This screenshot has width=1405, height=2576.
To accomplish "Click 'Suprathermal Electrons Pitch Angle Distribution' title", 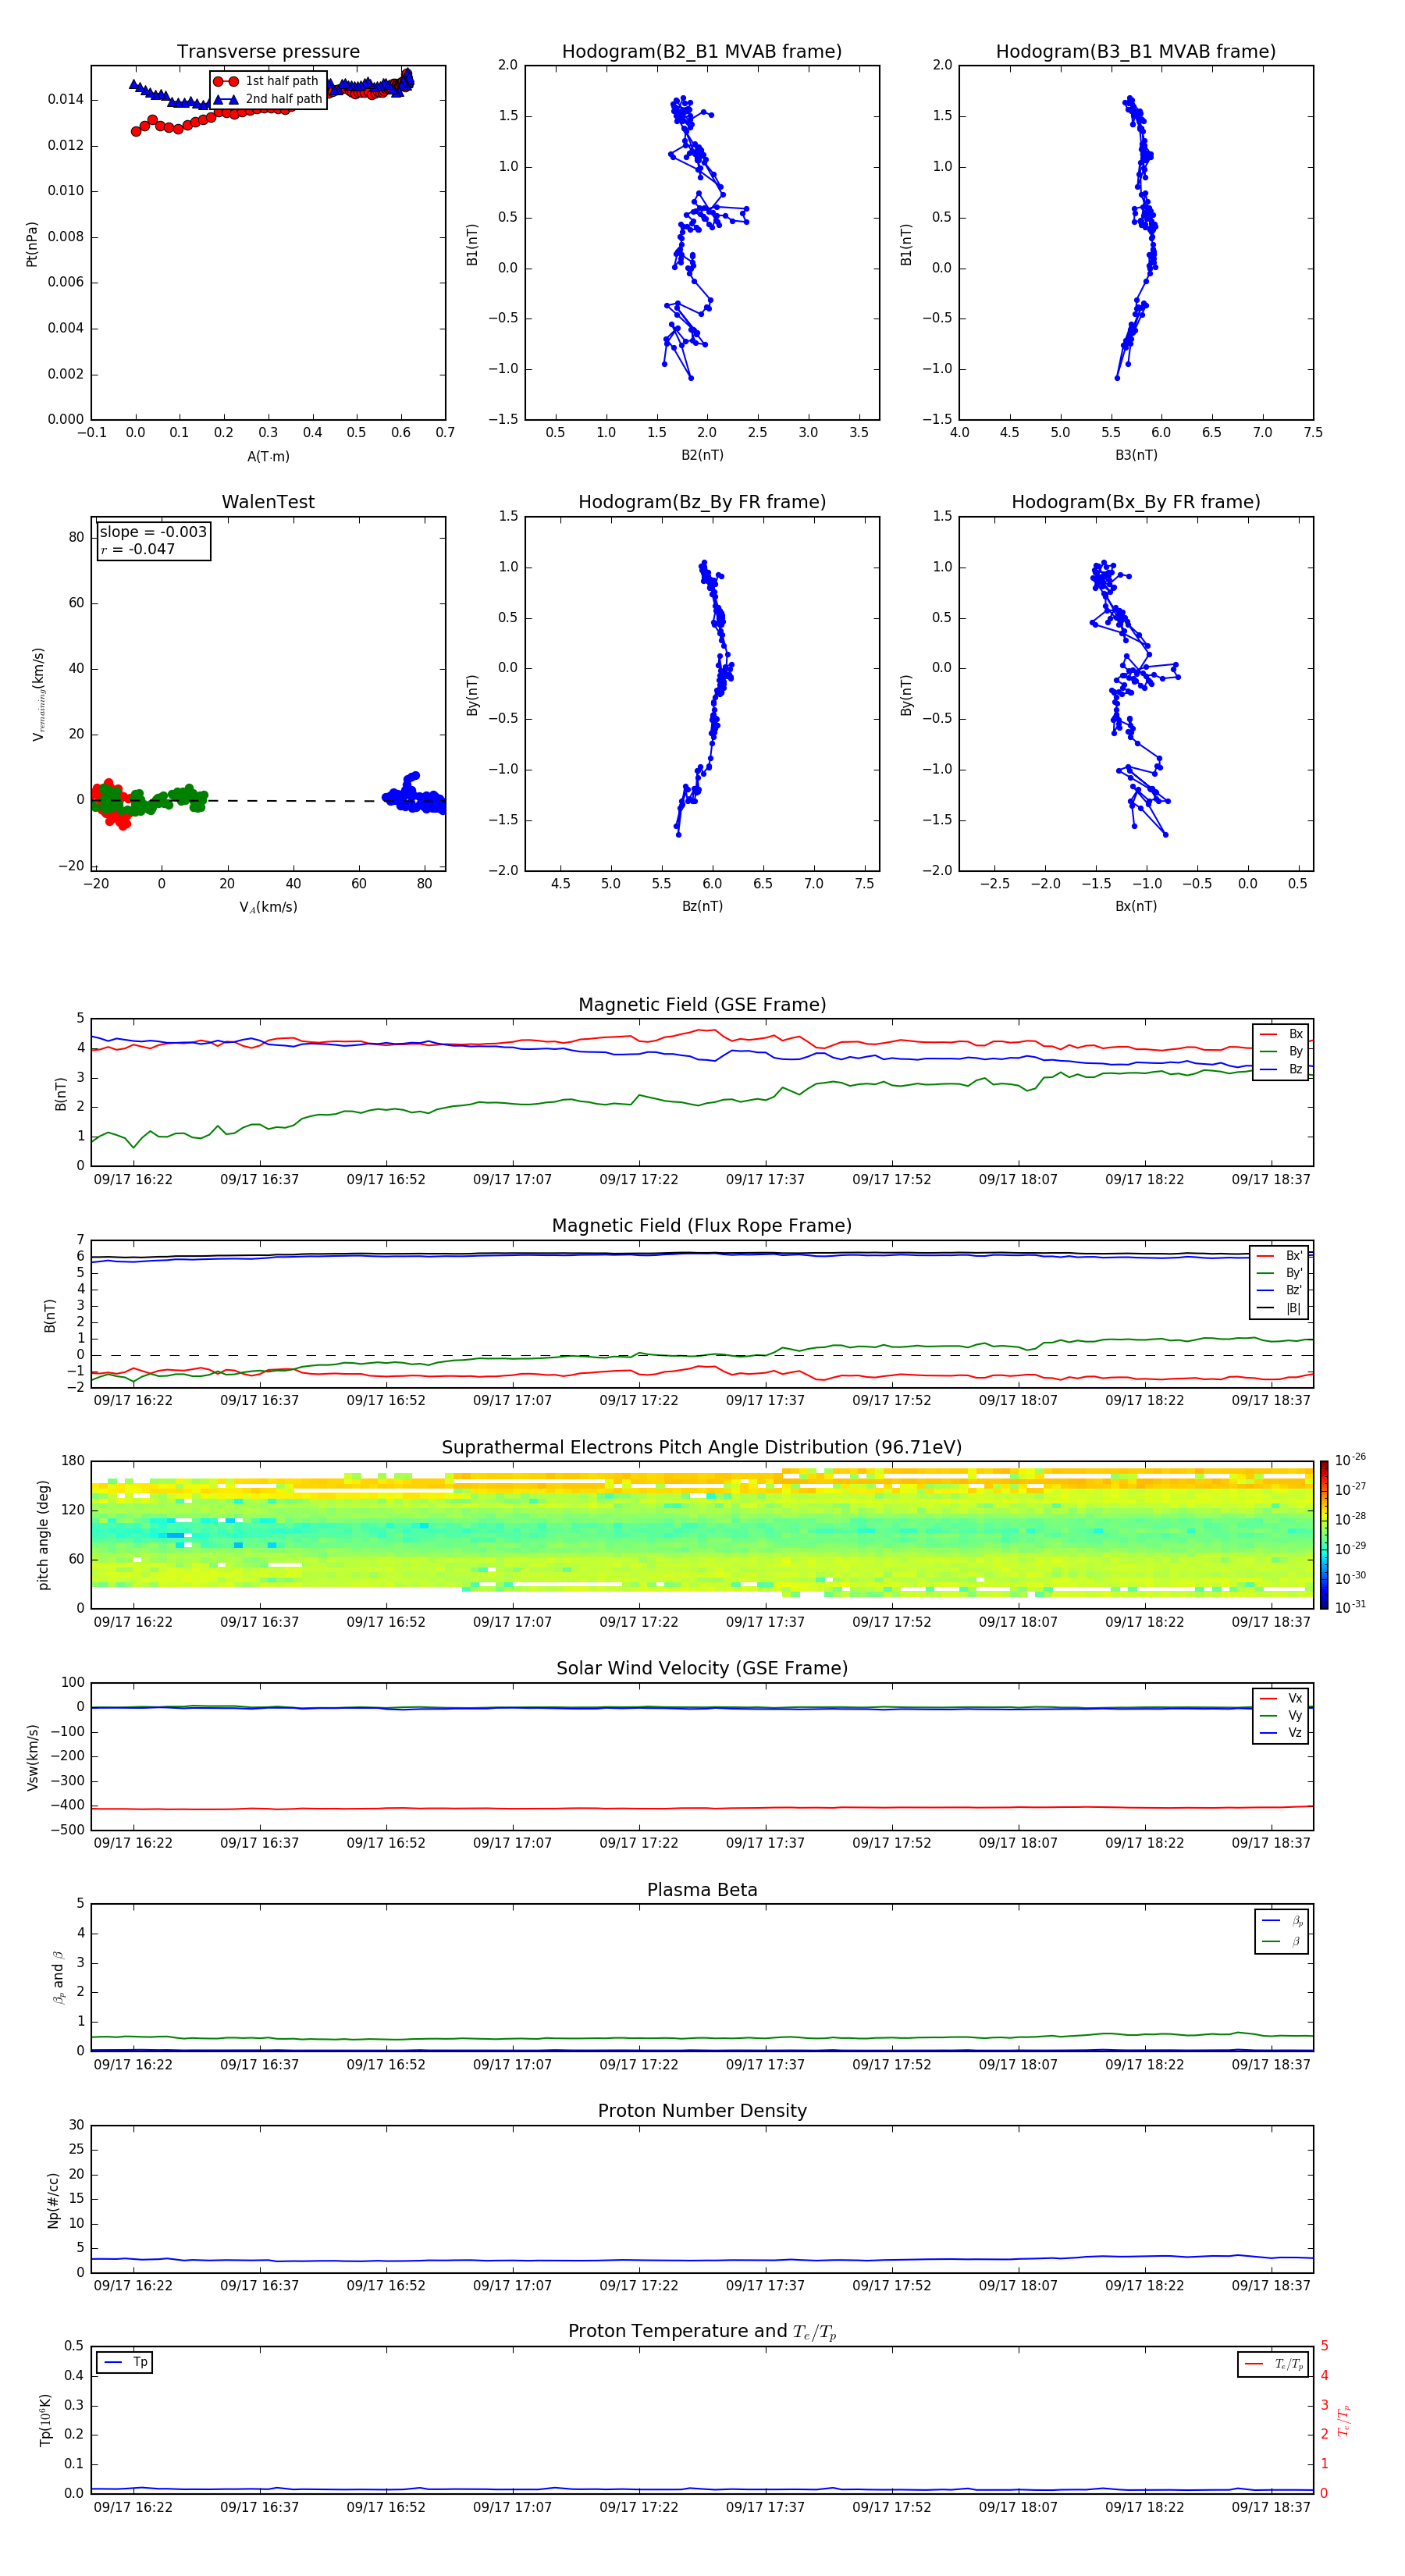I will 702,1448.
